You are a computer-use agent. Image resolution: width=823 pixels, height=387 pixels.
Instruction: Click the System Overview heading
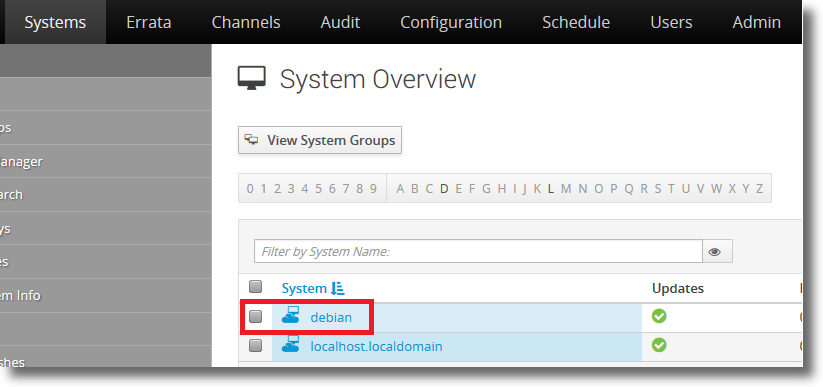[x=378, y=79]
